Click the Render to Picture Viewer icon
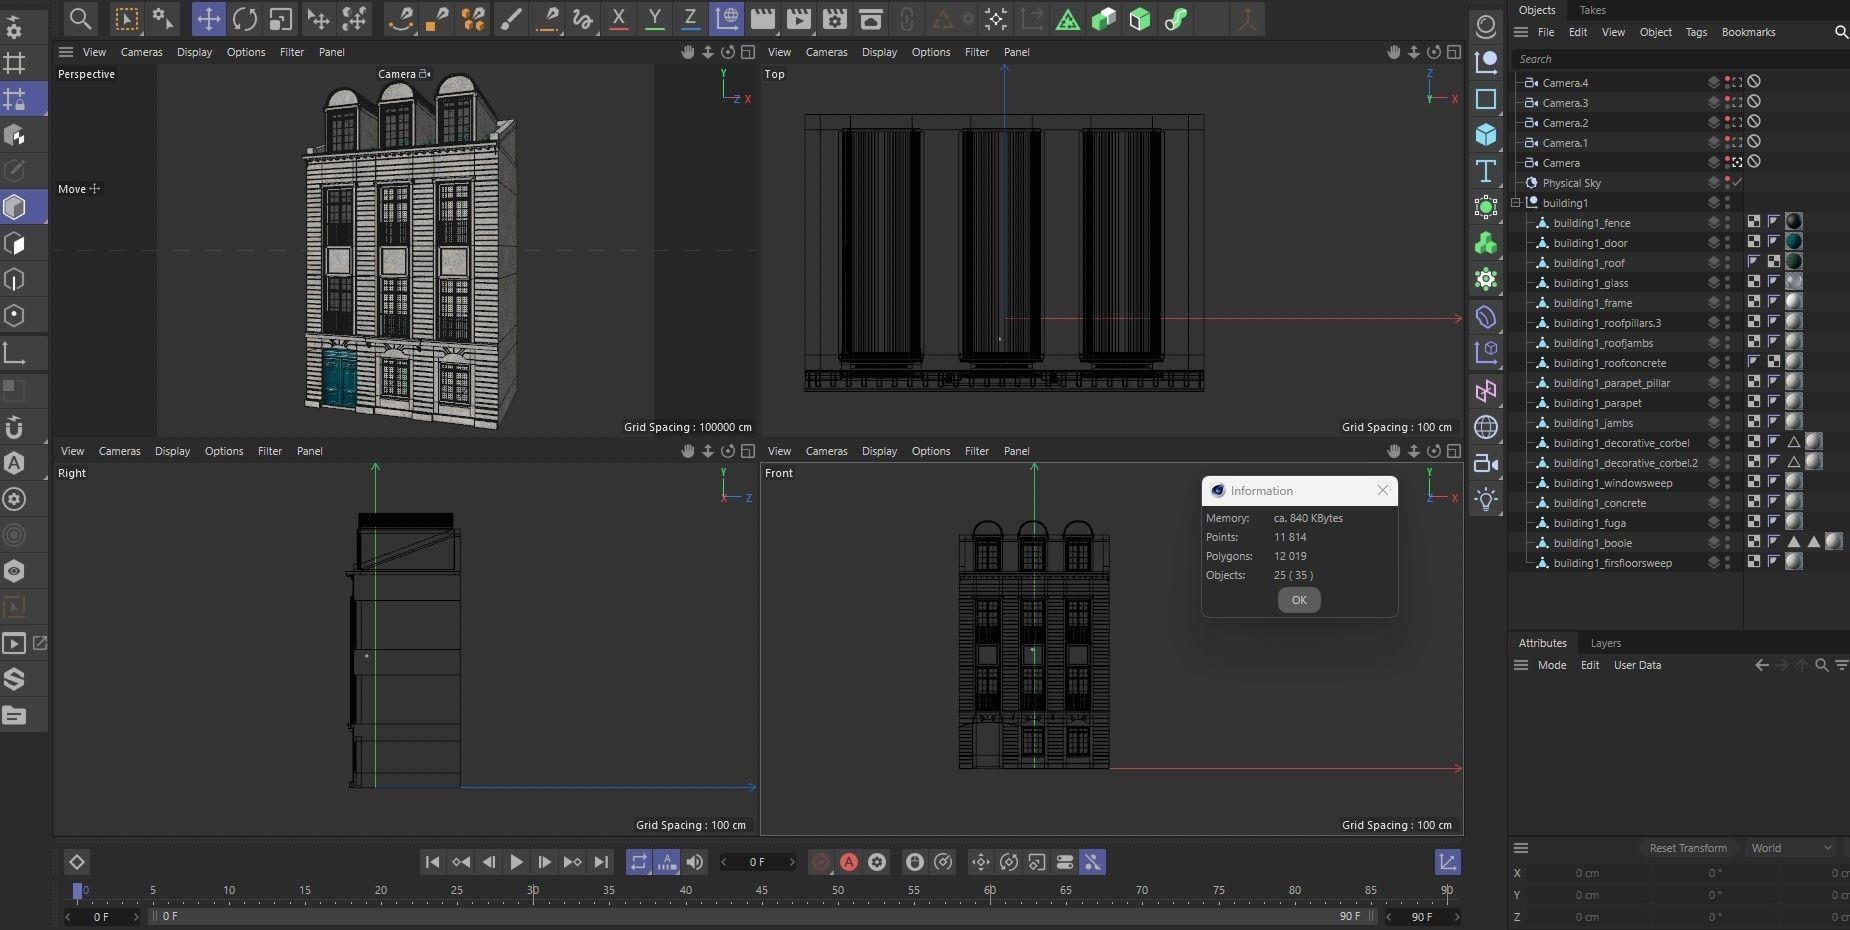Screen dimensions: 1850x930 [799, 18]
